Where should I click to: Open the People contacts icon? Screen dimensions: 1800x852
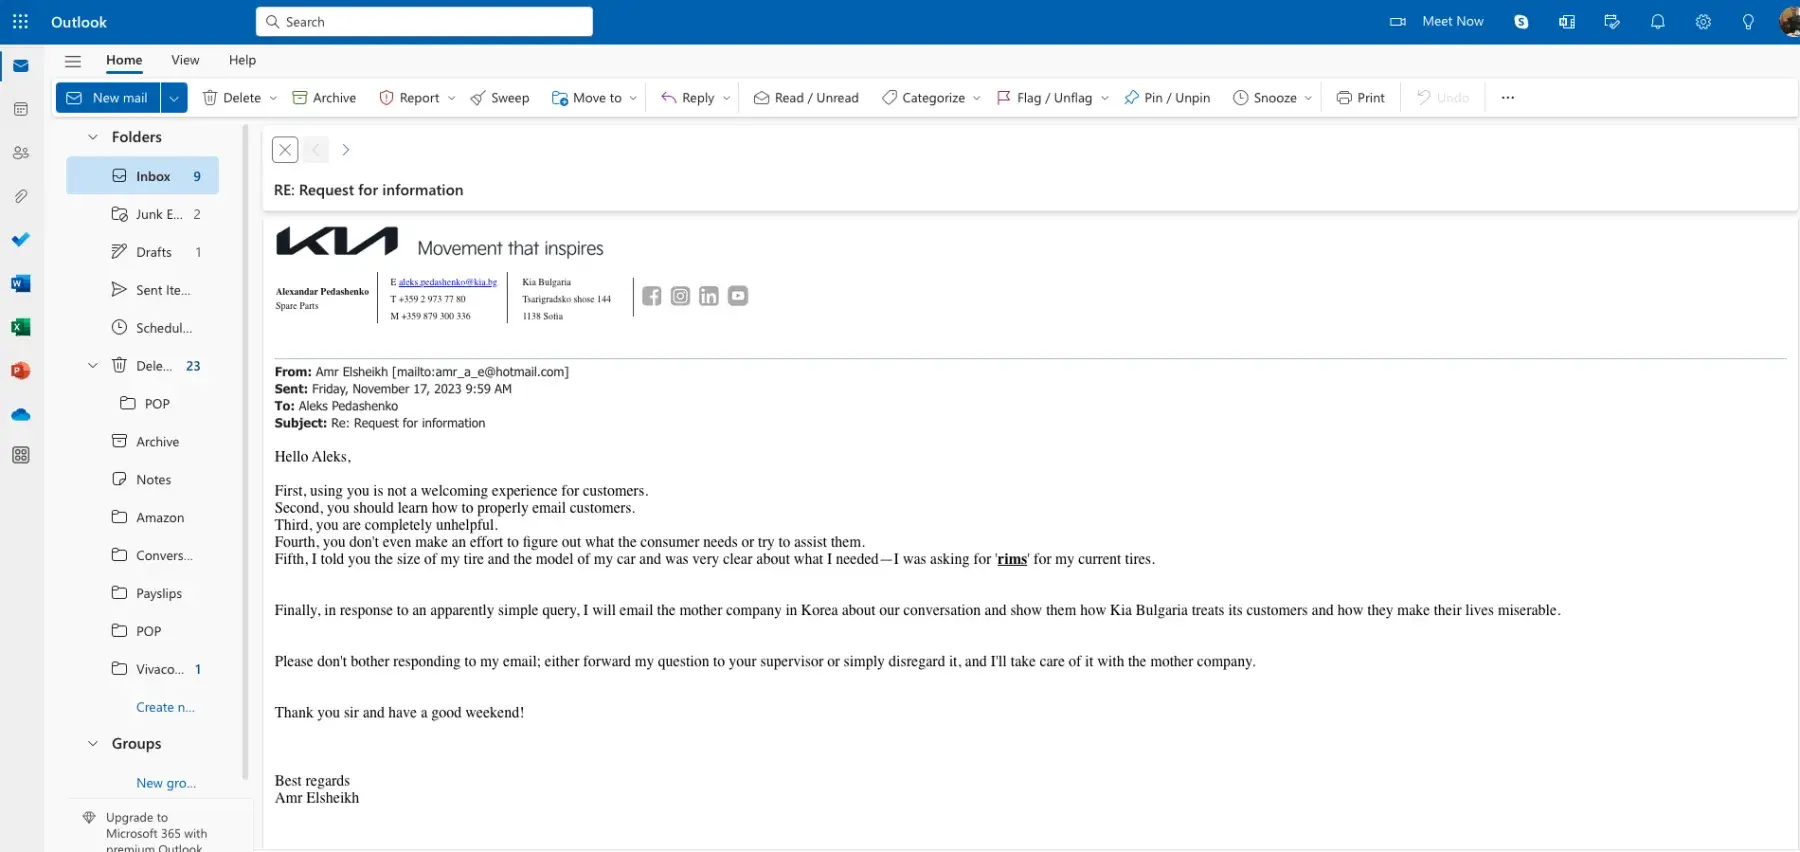21,153
